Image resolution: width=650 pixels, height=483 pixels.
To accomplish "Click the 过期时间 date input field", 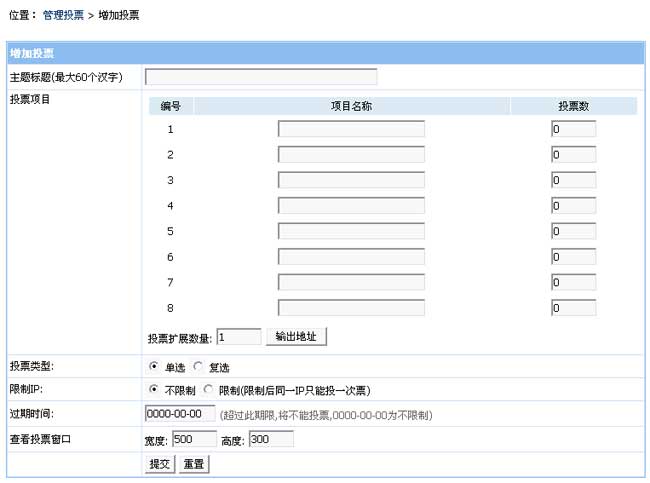I will [x=179, y=414].
